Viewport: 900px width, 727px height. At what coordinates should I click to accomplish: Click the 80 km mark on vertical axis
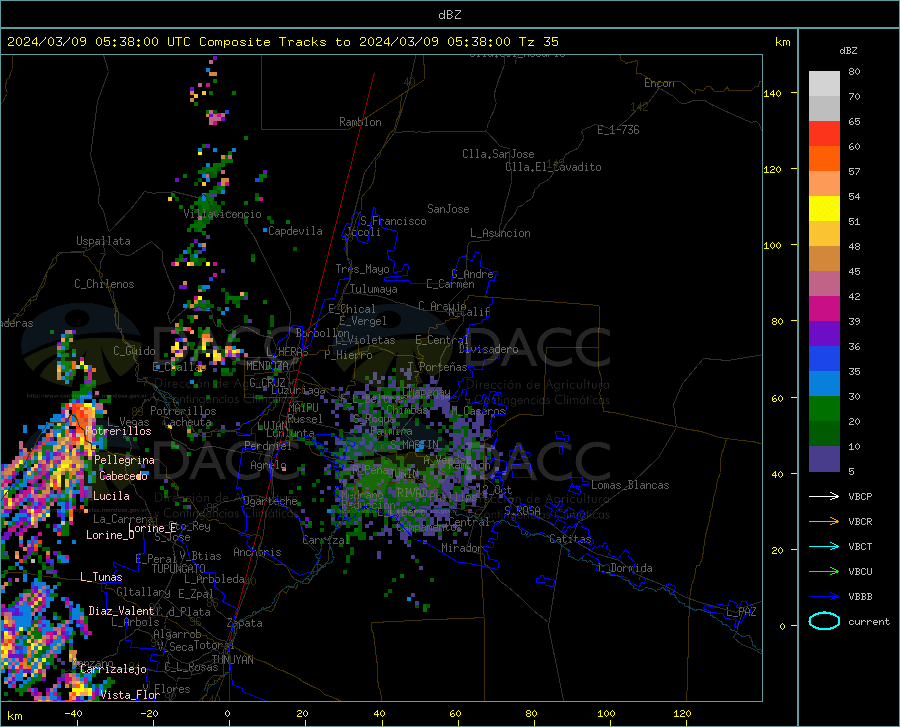pos(776,321)
